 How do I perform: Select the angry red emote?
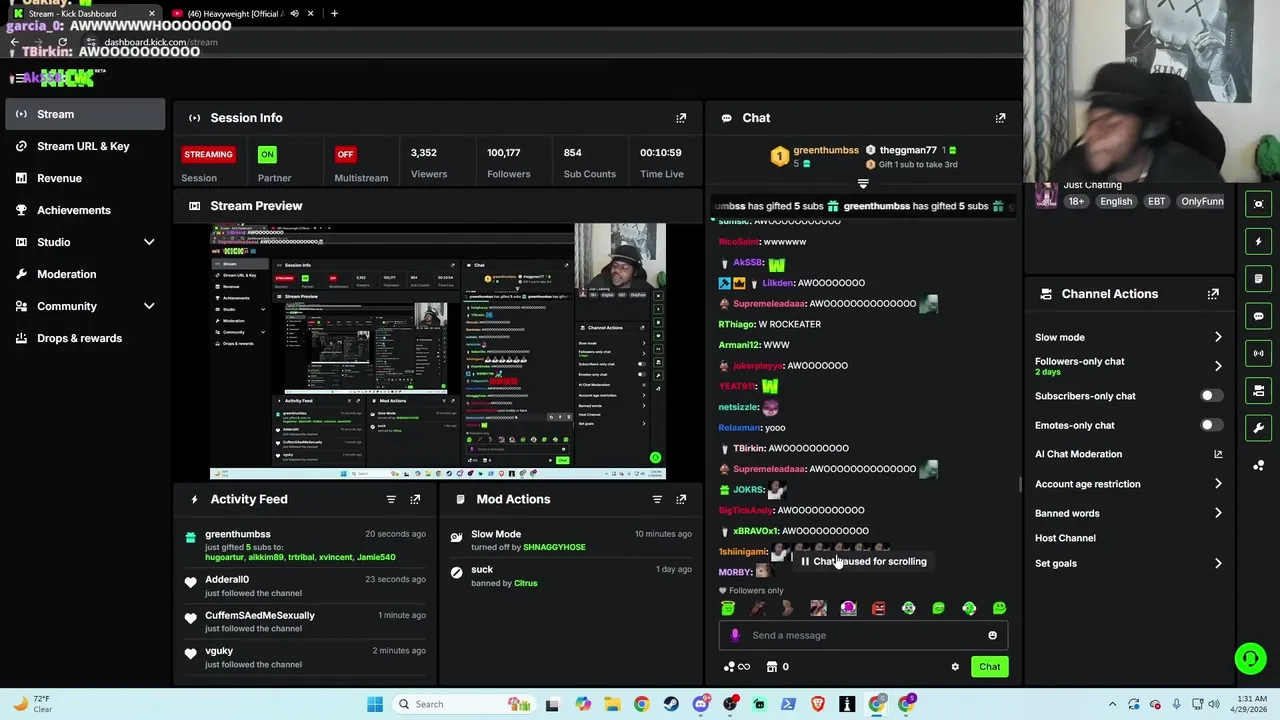point(878,608)
